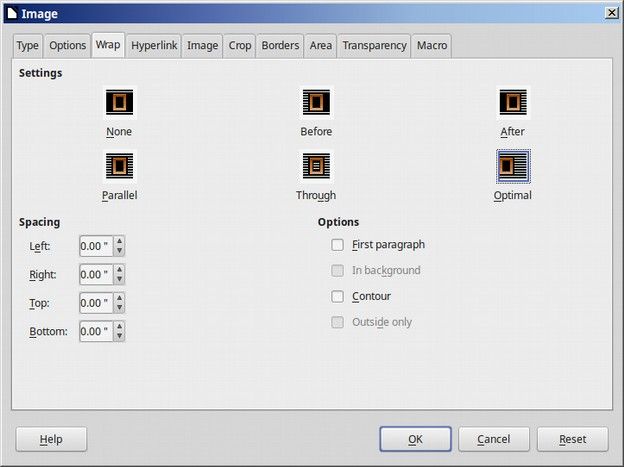Go to the Hyperlink tab
This screenshot has width=624, height=467.
point(154,46)
